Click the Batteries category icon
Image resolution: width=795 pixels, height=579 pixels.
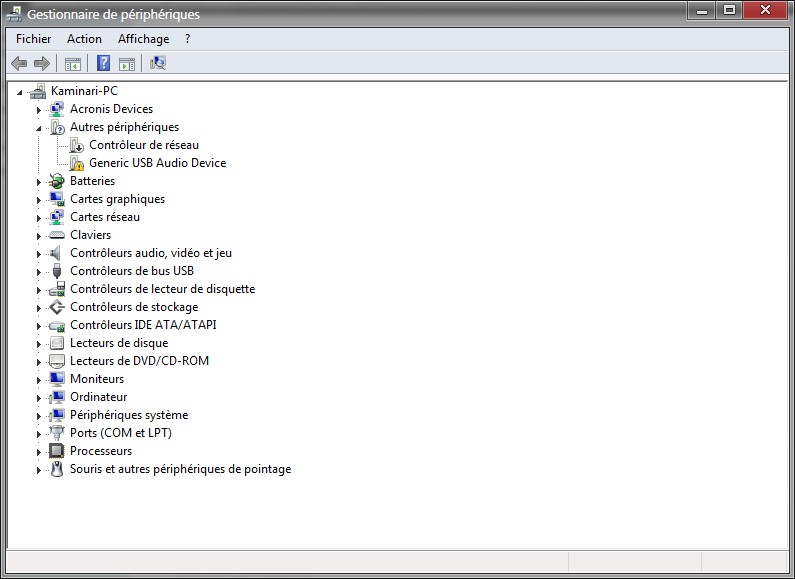tap(57, 181)
